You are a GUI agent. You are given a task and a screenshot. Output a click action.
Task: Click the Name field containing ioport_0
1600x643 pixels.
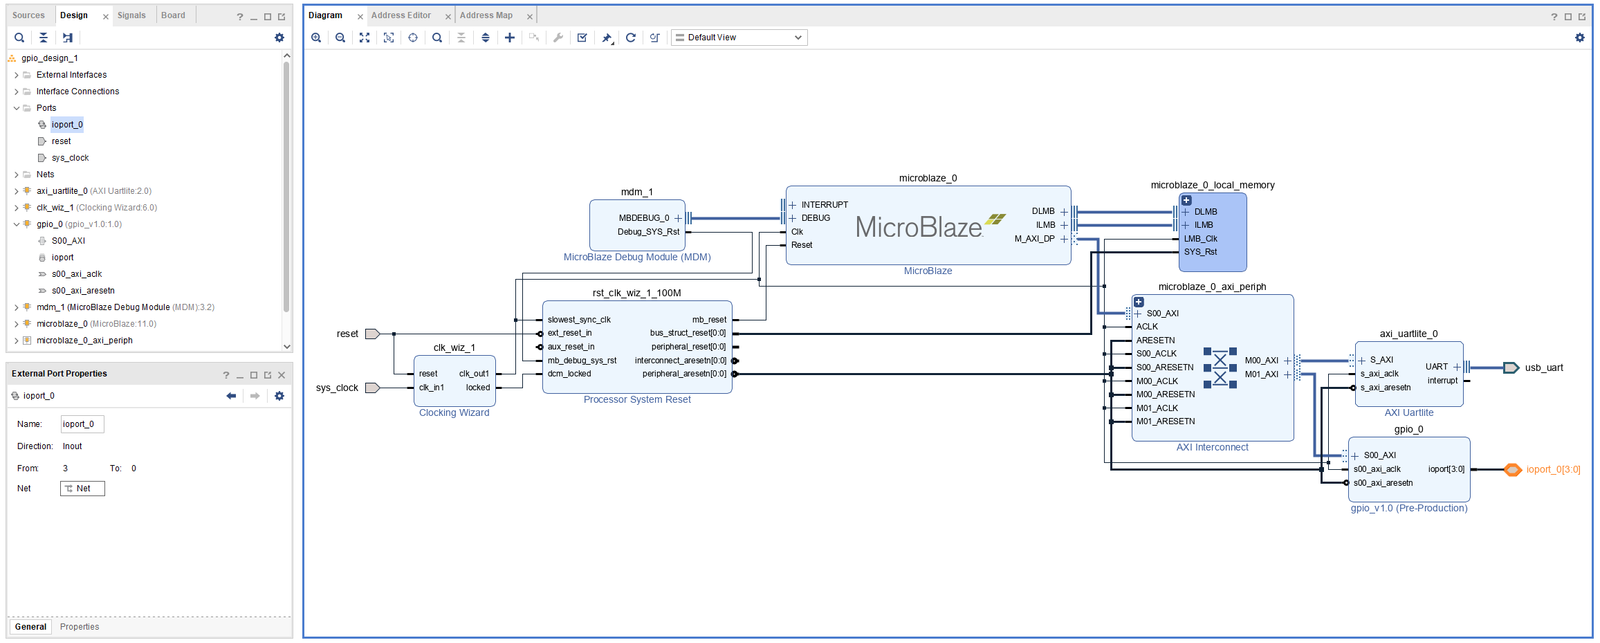pos(82,424)
